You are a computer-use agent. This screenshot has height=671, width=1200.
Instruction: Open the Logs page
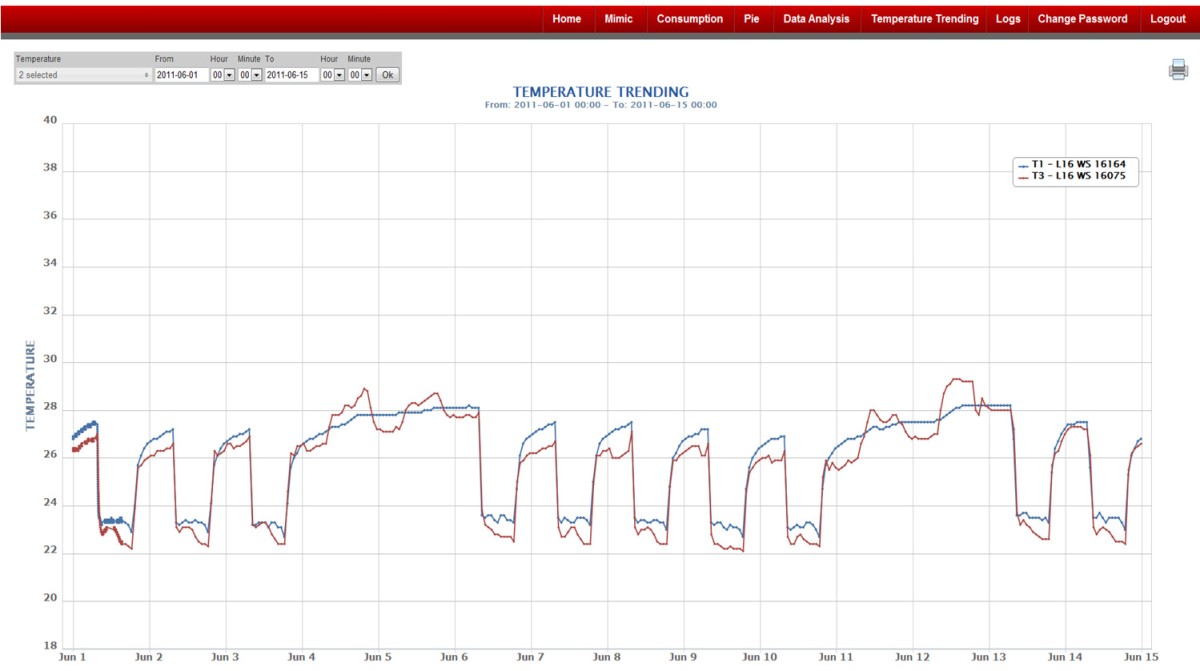tap(1009, 19)
